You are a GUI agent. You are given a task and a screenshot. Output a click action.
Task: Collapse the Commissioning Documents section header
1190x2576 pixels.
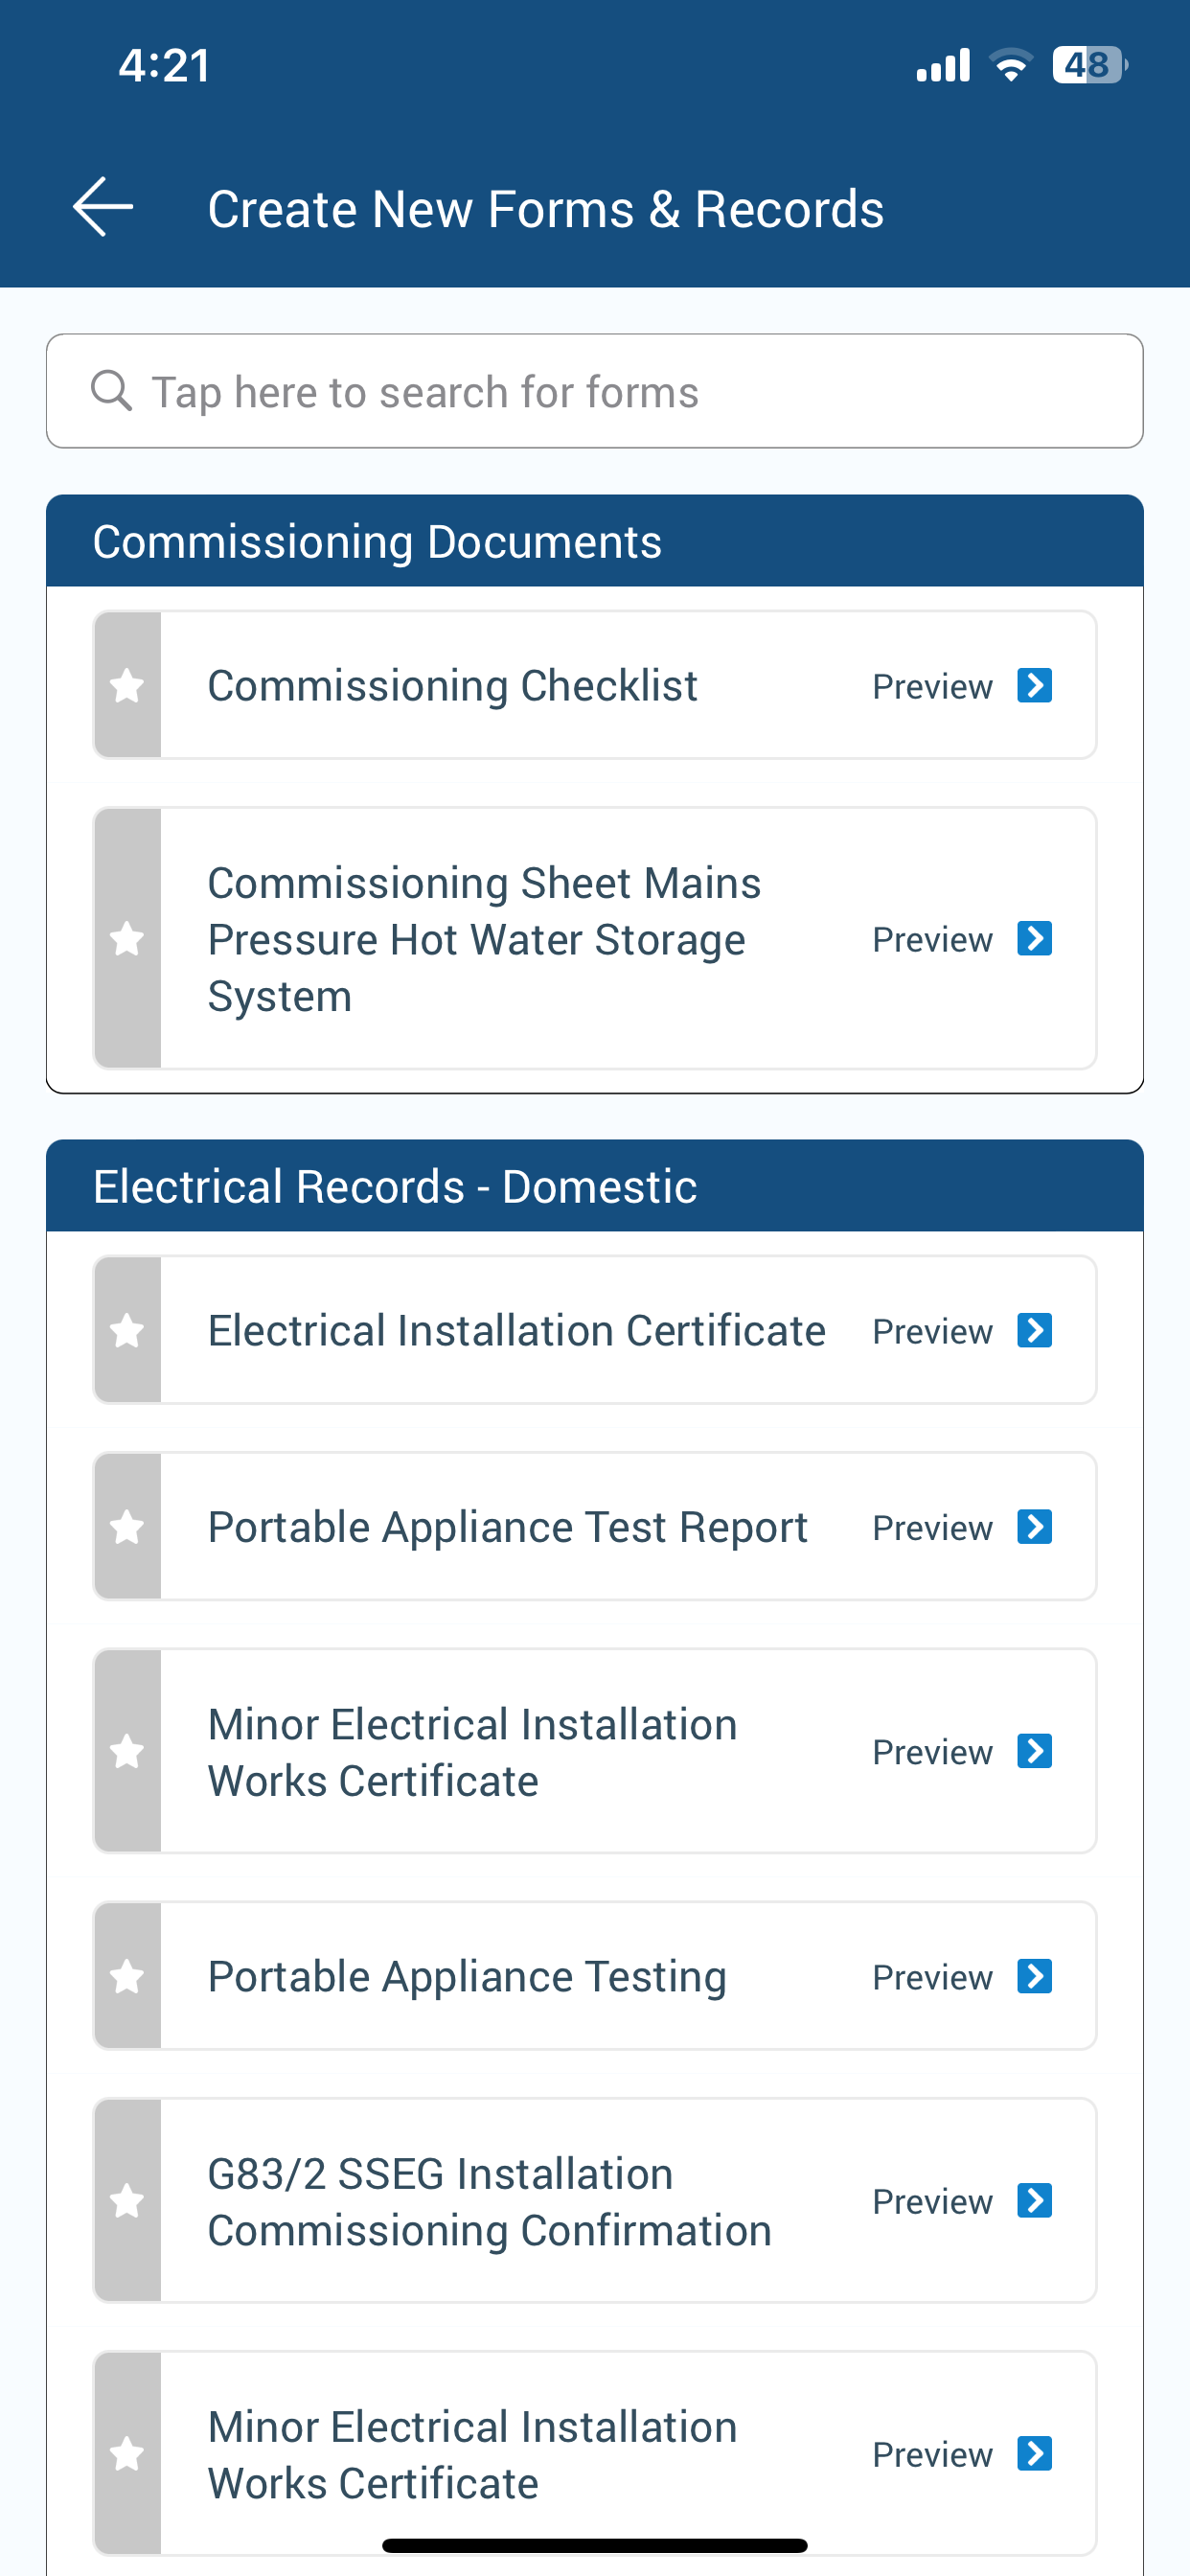[594, 541]
